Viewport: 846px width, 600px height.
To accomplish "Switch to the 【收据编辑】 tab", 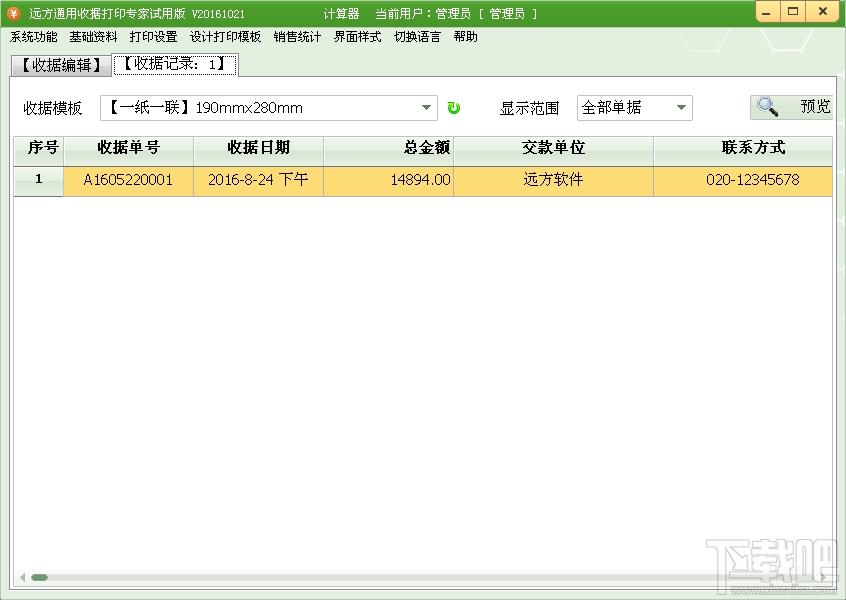I will point(61,66).
